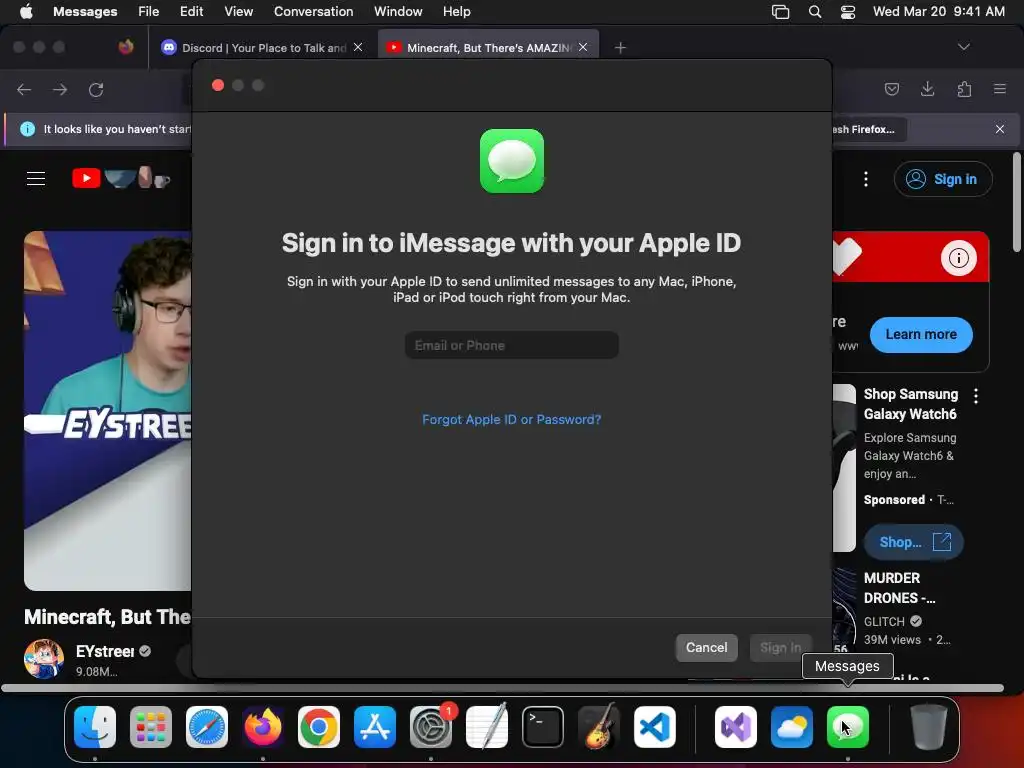The width and height of the screenshot is (1024, 768).
Task: Open the Edit menu
Action: pyautogui.click(x=191, y=12)
